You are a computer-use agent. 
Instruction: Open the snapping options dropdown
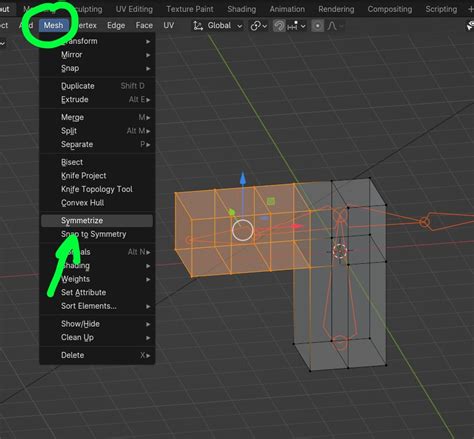tap(296, 26)
